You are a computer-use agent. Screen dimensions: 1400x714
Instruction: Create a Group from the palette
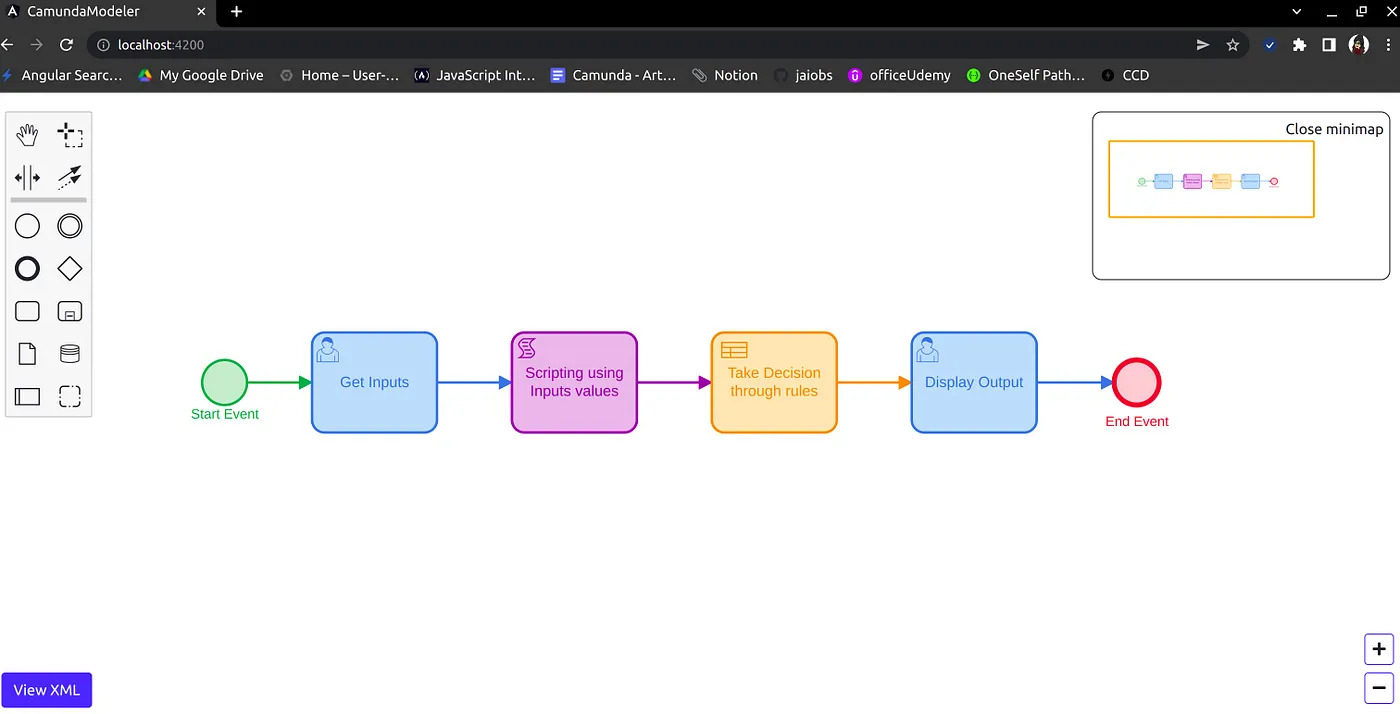point(70,397)
